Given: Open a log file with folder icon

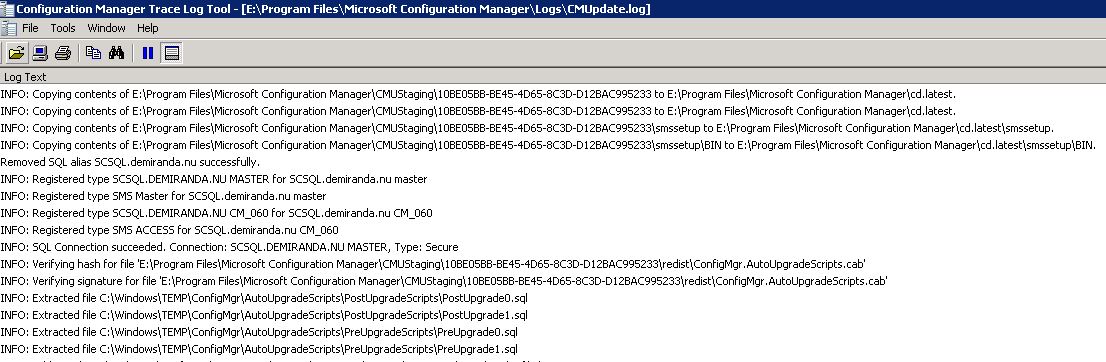Looking at the screenshot, I should [16, 53].
